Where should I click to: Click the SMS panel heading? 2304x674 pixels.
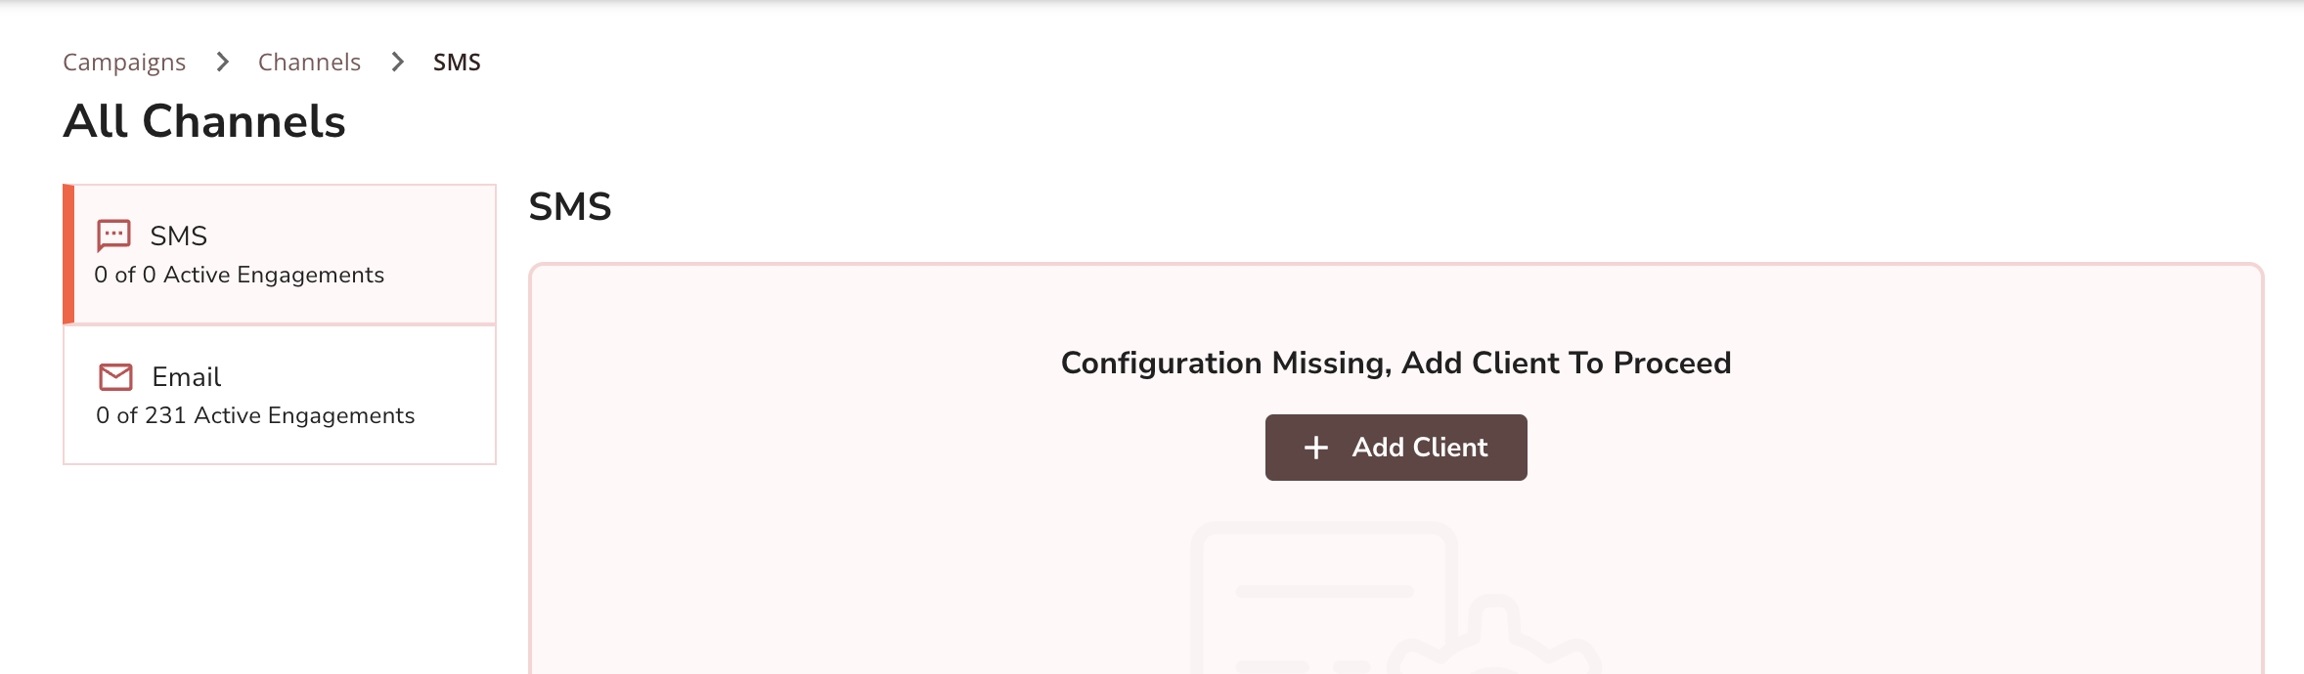click(569, 207)
